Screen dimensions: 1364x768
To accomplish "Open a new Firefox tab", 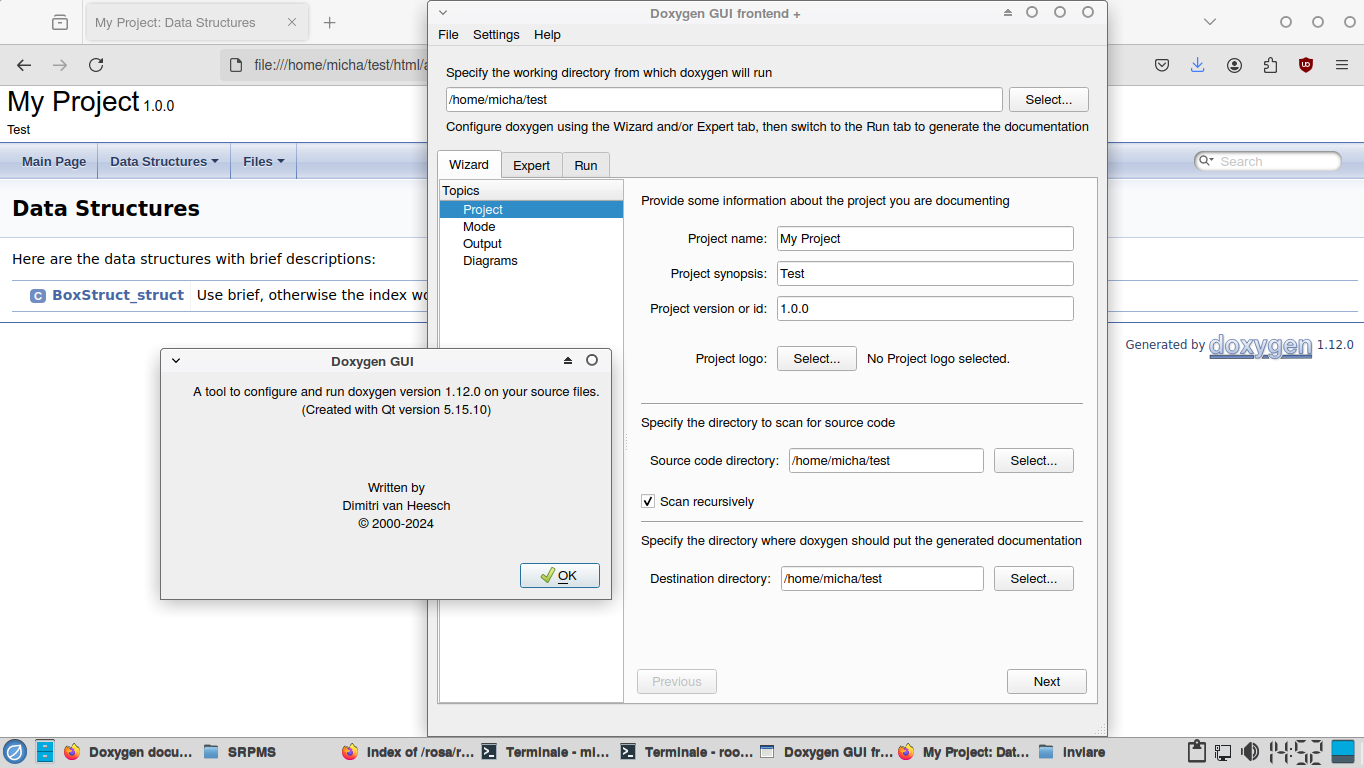I will tap(330, 22).
